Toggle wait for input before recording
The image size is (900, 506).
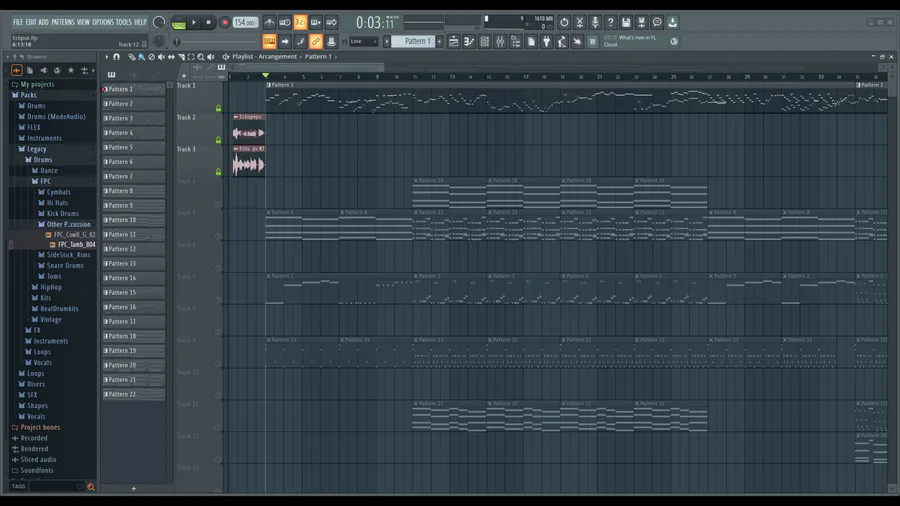[285, 22]
